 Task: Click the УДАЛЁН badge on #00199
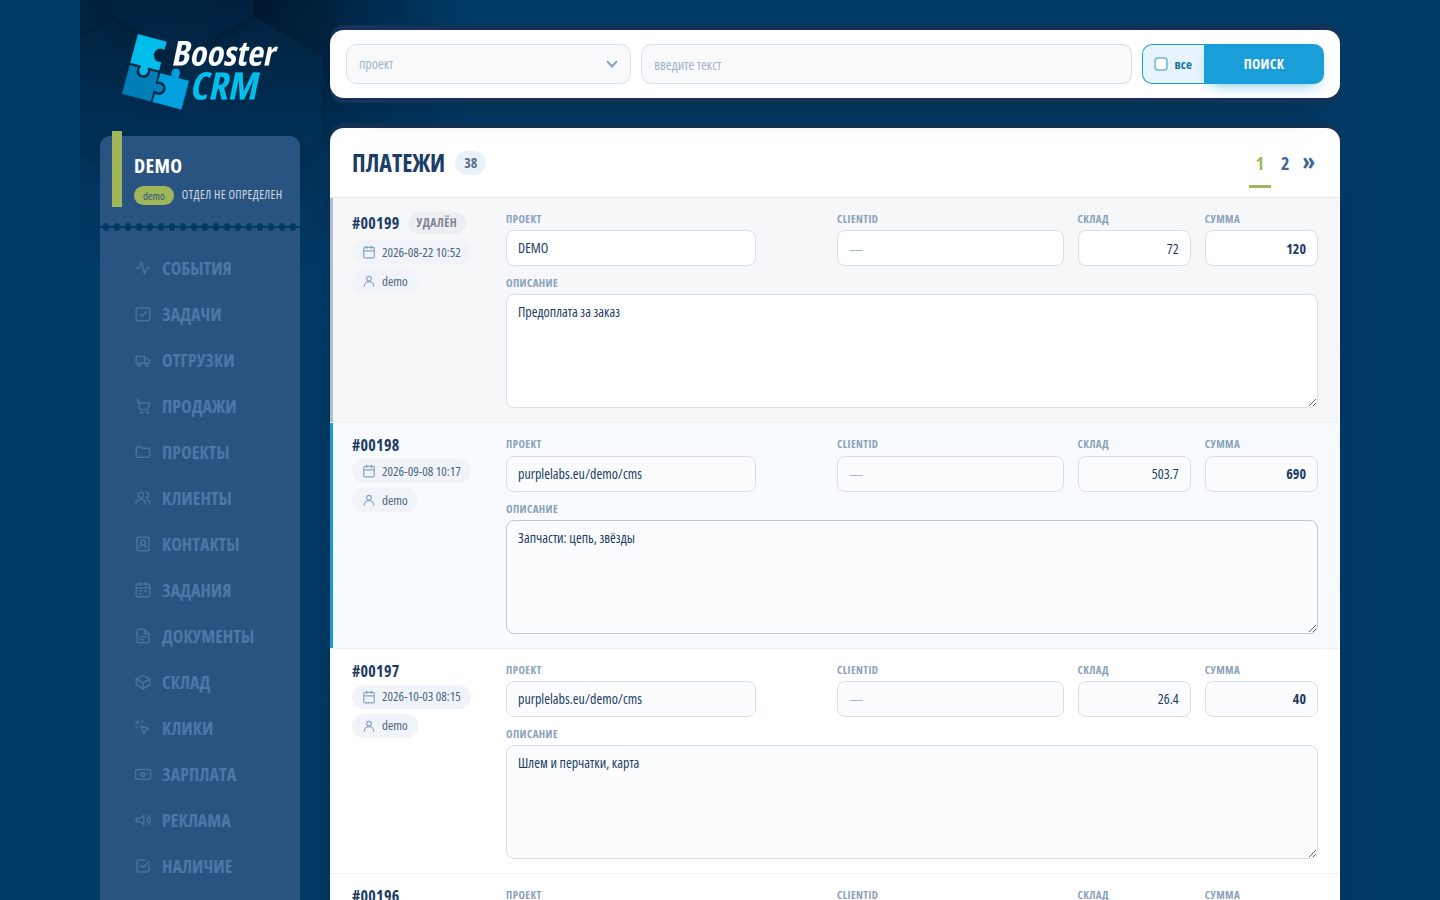(x=436, y=223)
